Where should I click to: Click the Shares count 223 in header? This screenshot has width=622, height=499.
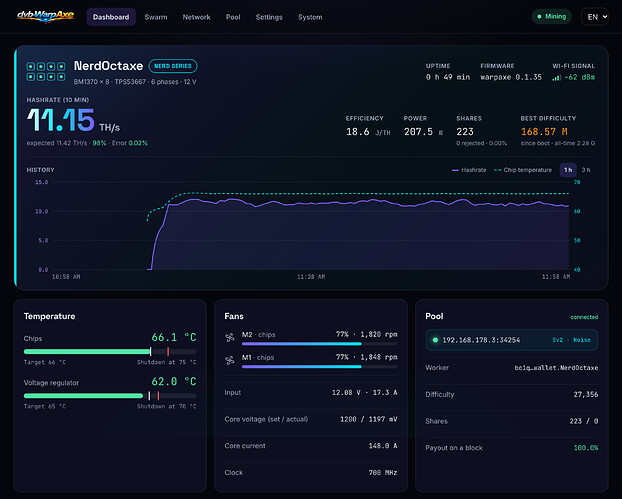(465, 132)
